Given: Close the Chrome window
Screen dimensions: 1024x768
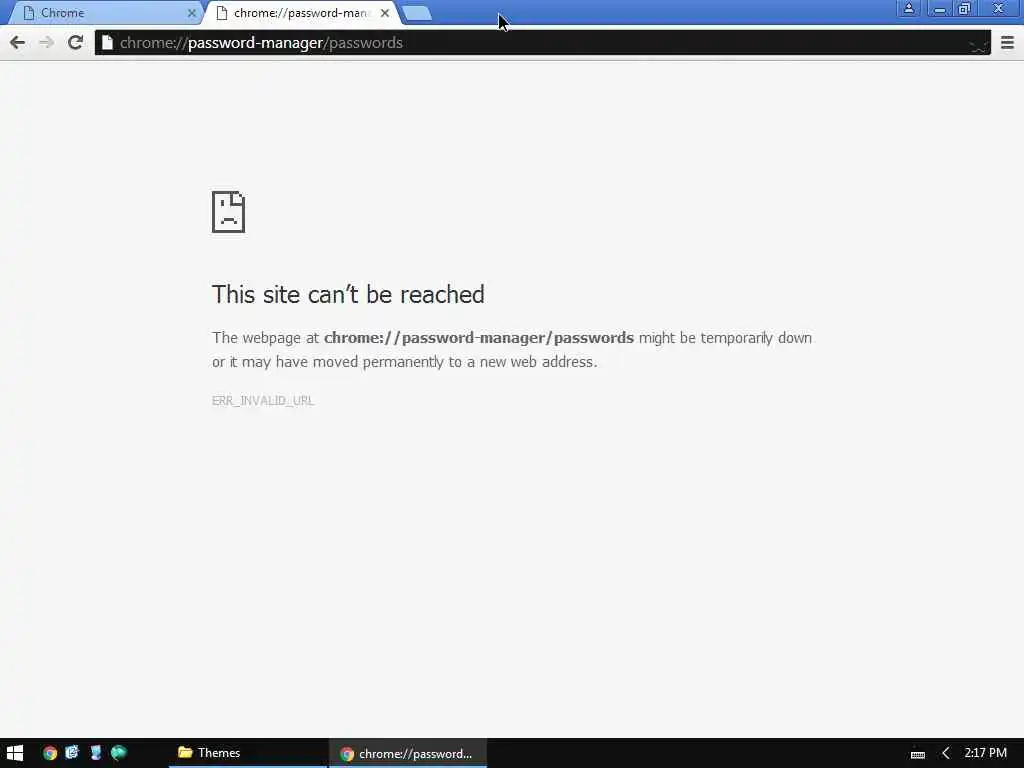Looking at the screenshot, I should 999,8.
